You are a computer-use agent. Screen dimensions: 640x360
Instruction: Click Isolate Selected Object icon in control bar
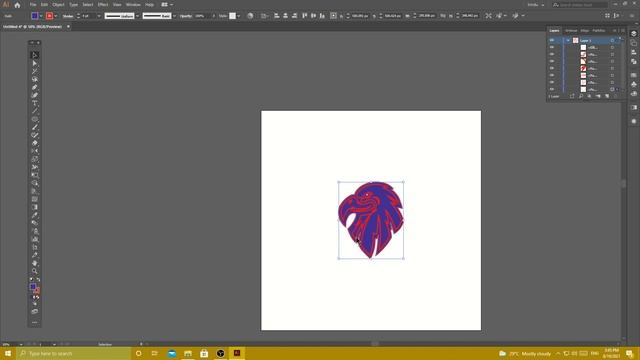[x=489, y=16]
